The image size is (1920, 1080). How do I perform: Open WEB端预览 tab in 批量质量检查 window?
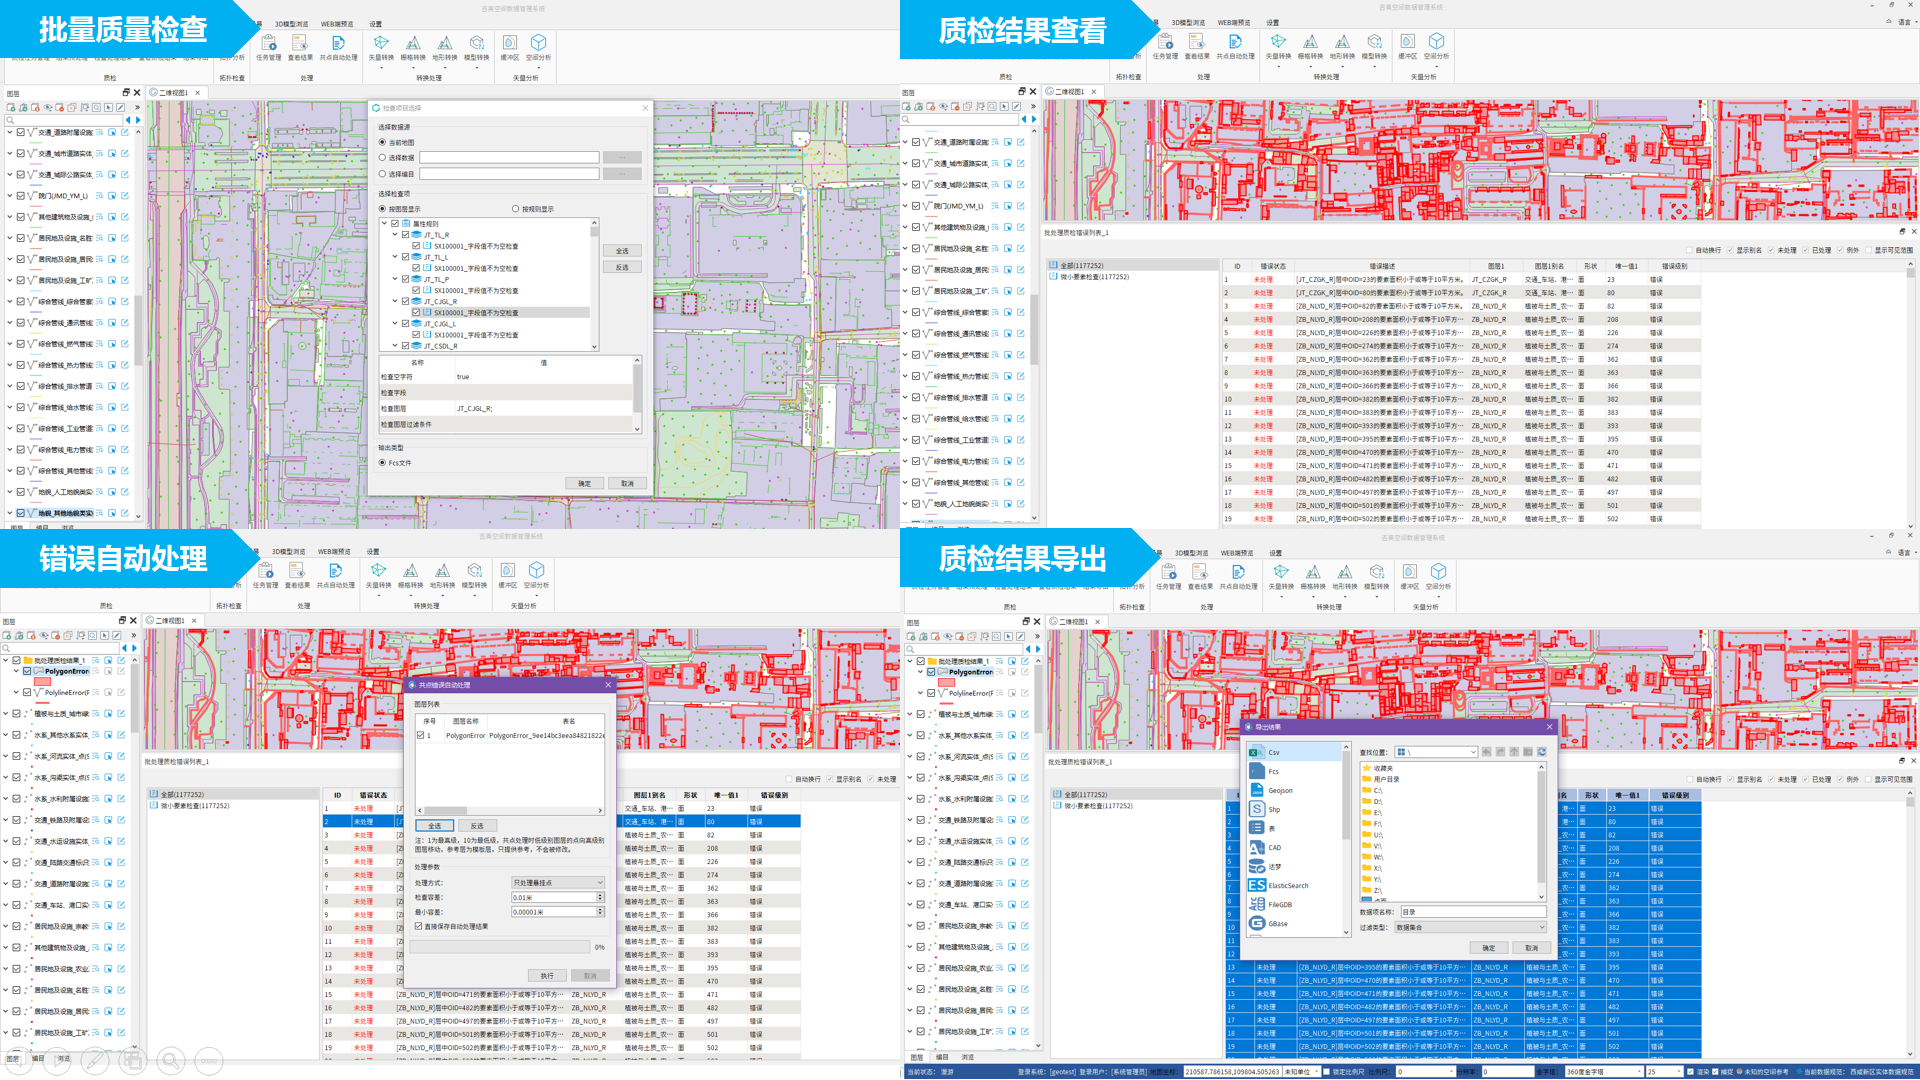[337, 24]
